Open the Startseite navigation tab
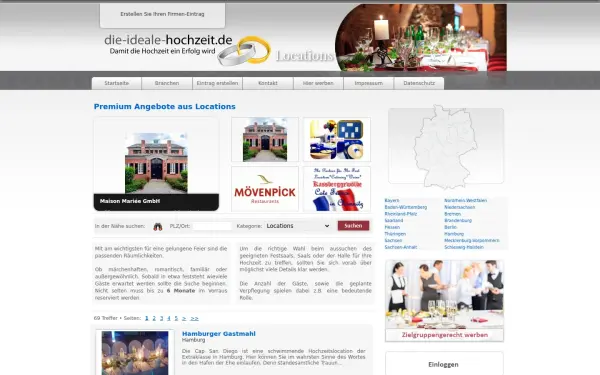The image size is (600, 375). (117, 83)
